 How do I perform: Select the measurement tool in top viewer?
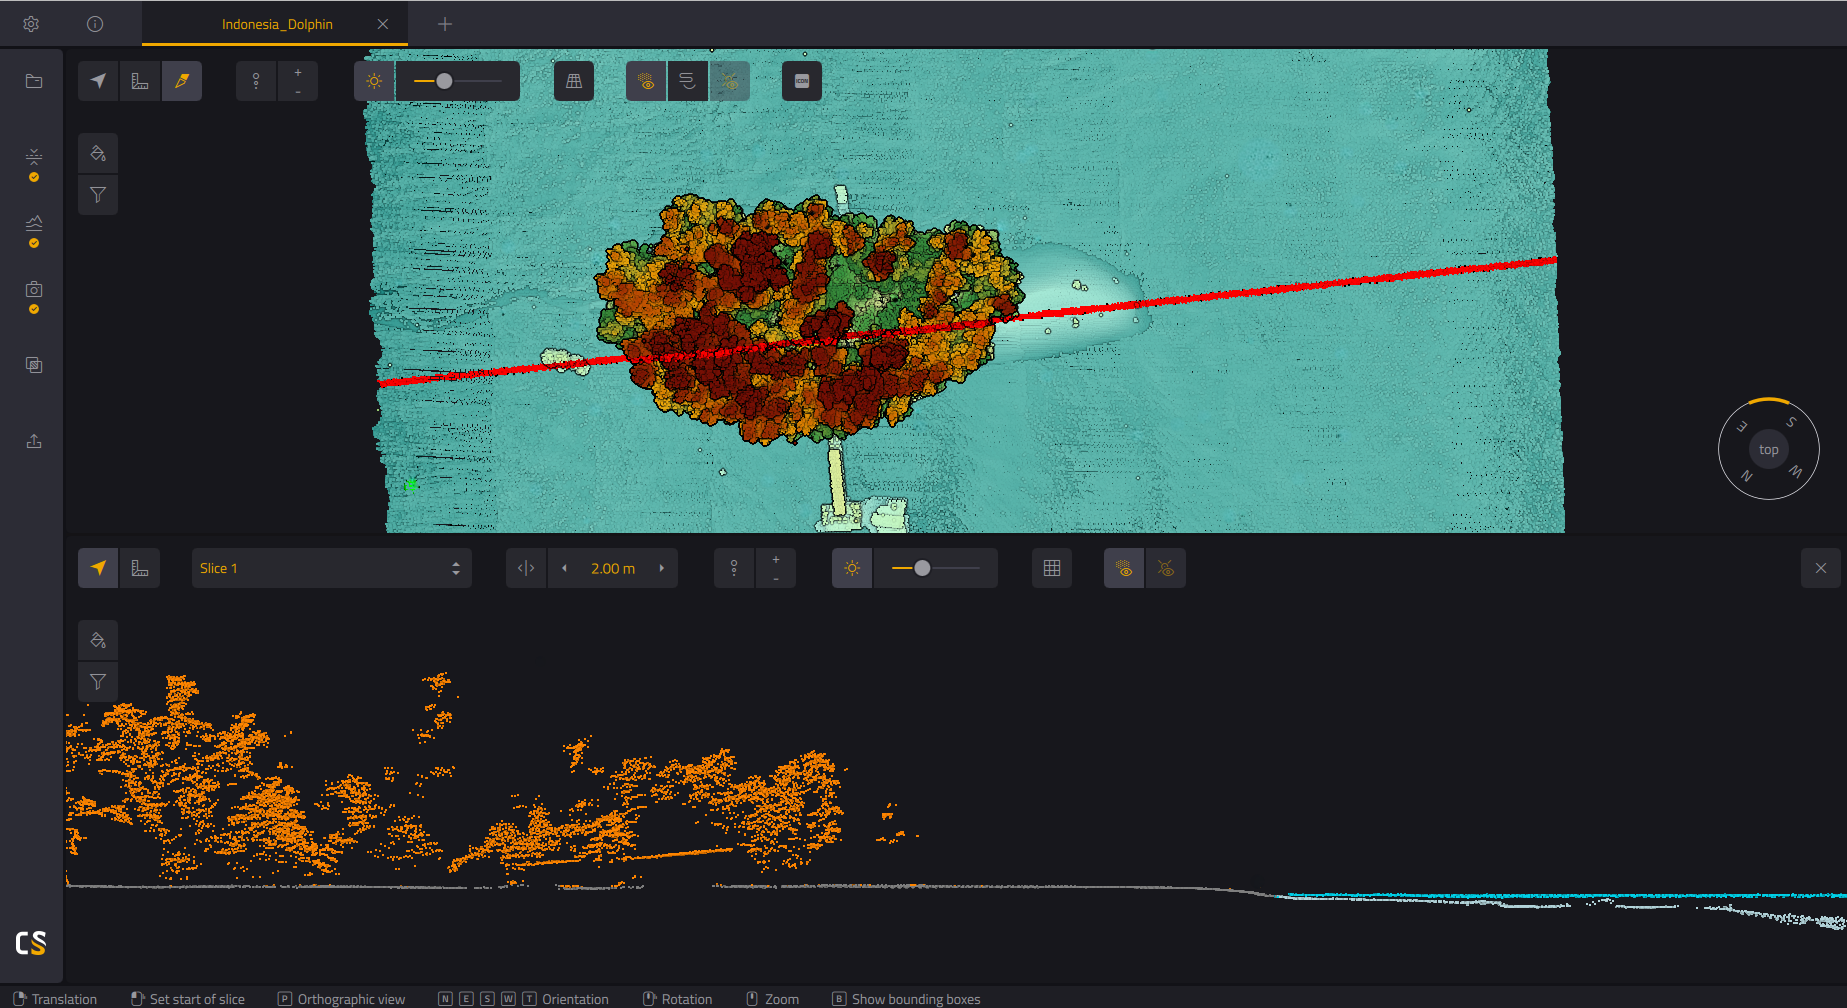[x=140, y=81]
